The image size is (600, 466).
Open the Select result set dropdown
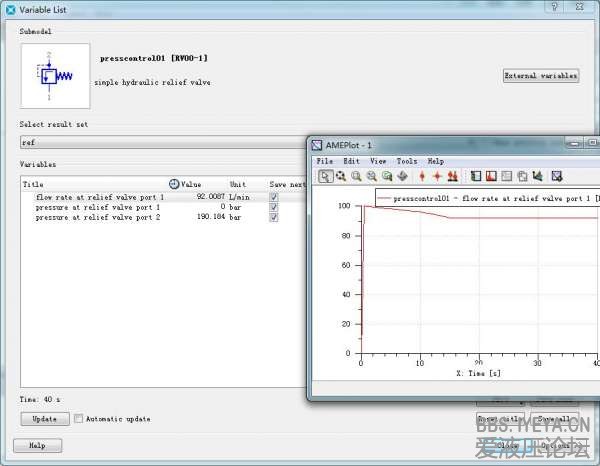click(x=160, y=142)
